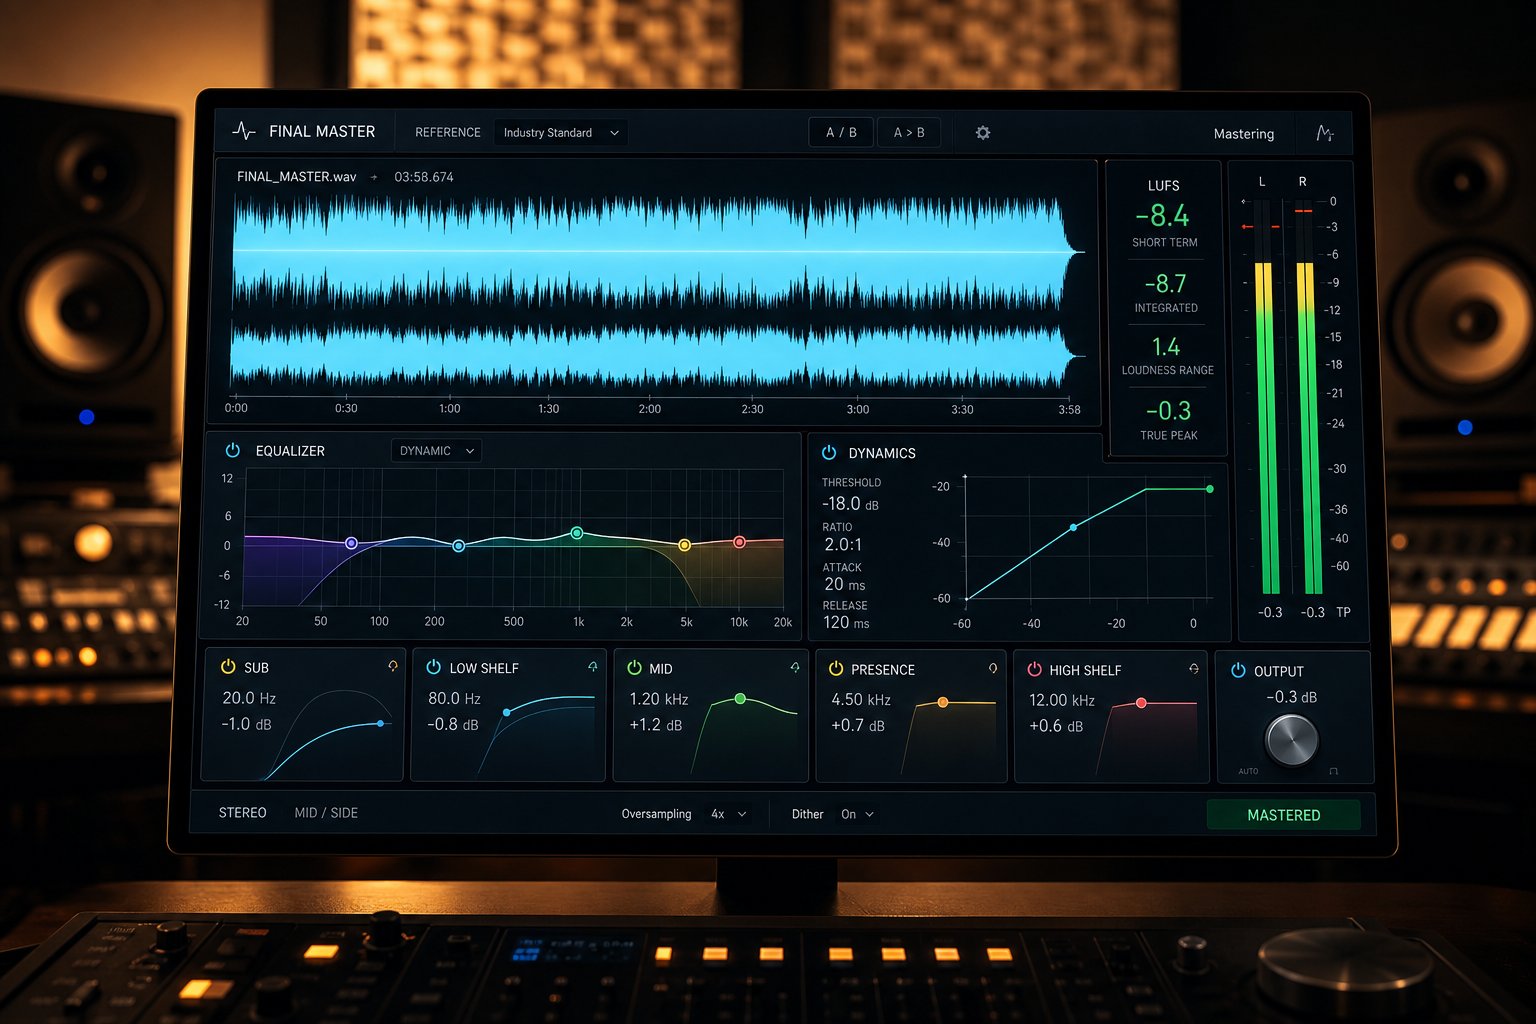Select the red HIGH SHELF node on EQ curve
Viewport: 1536px width, 1024px height.
click(x=739, y=542)
